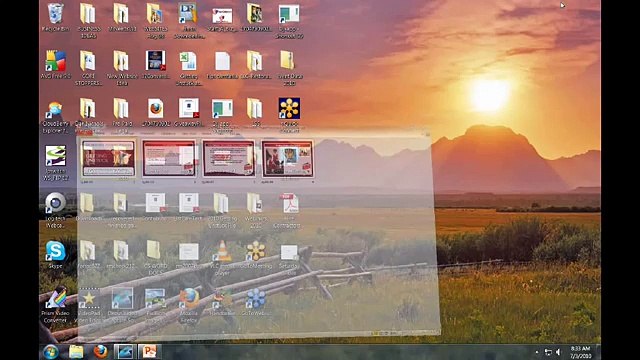640x360 pixels.
Task: Click the taskbar clock showing 8:33 AM
Action: [580, 352]
